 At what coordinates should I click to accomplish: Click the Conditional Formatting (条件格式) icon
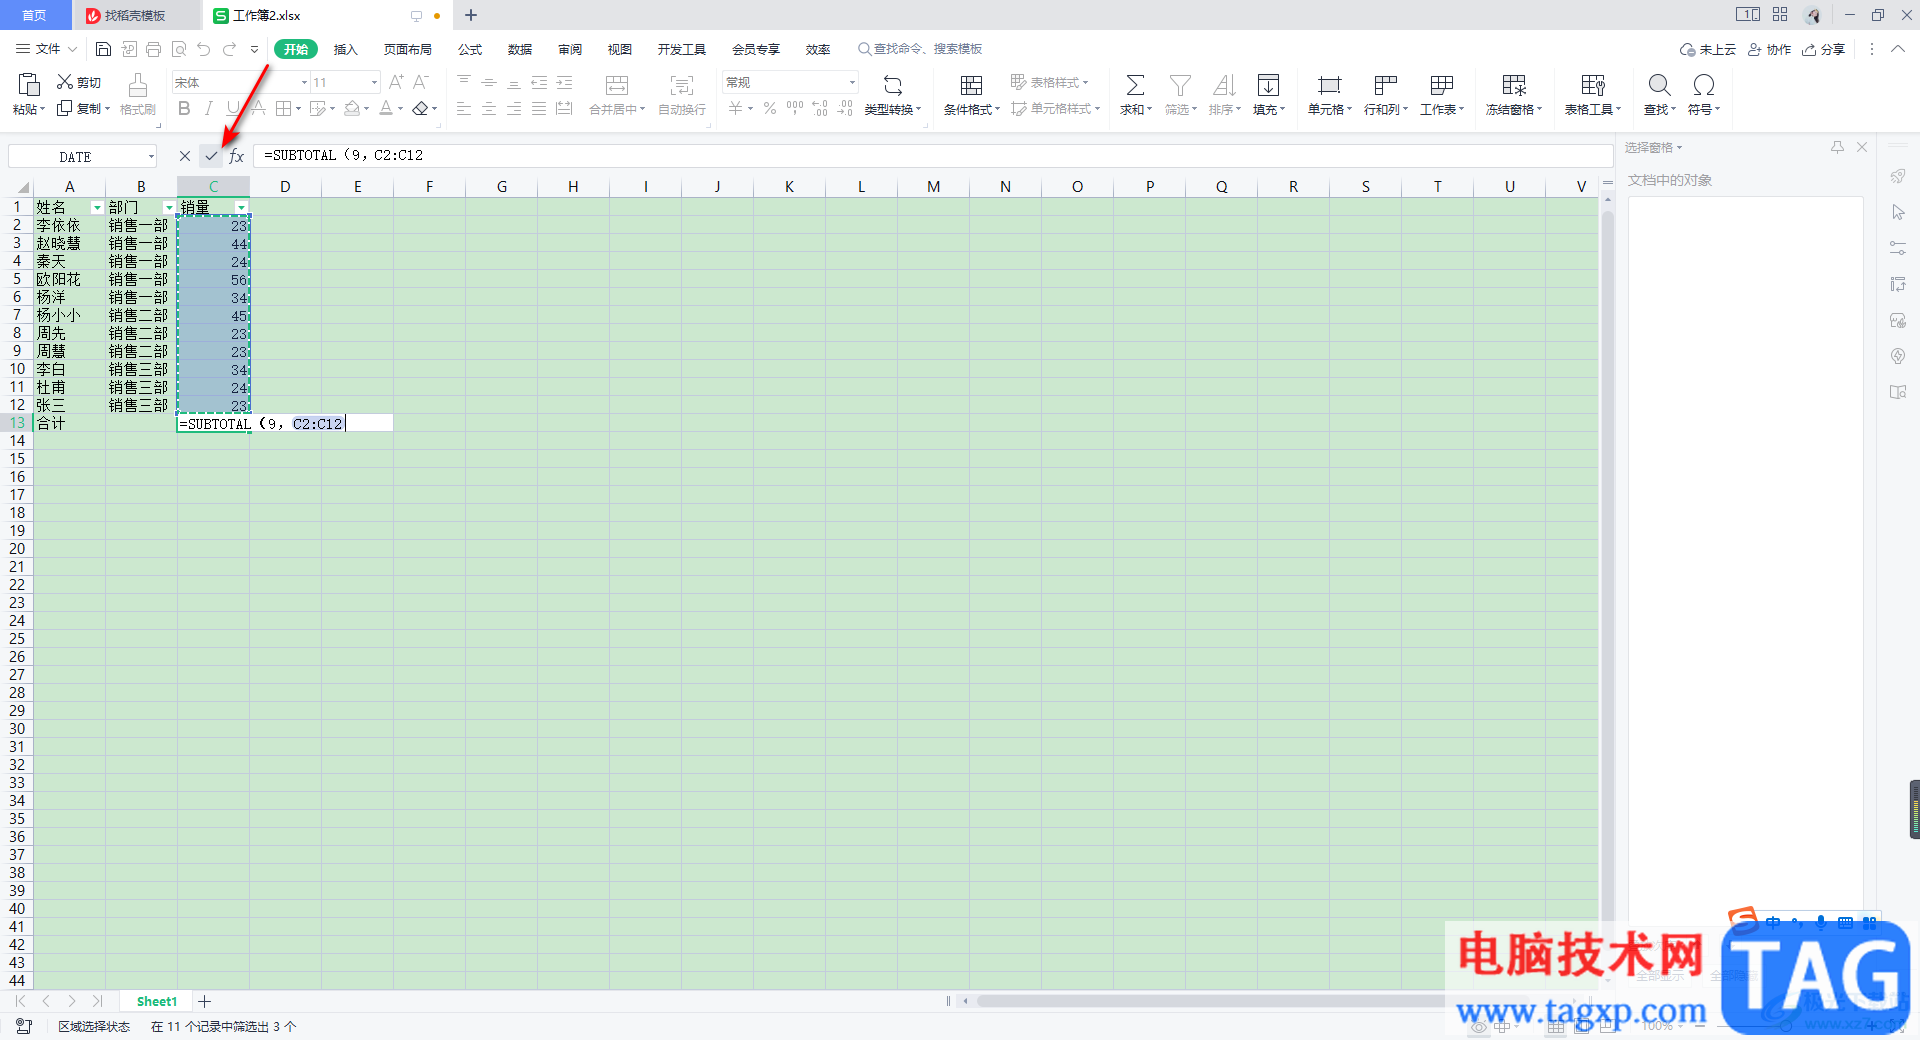pyautogui.click(x=971, y=85)
